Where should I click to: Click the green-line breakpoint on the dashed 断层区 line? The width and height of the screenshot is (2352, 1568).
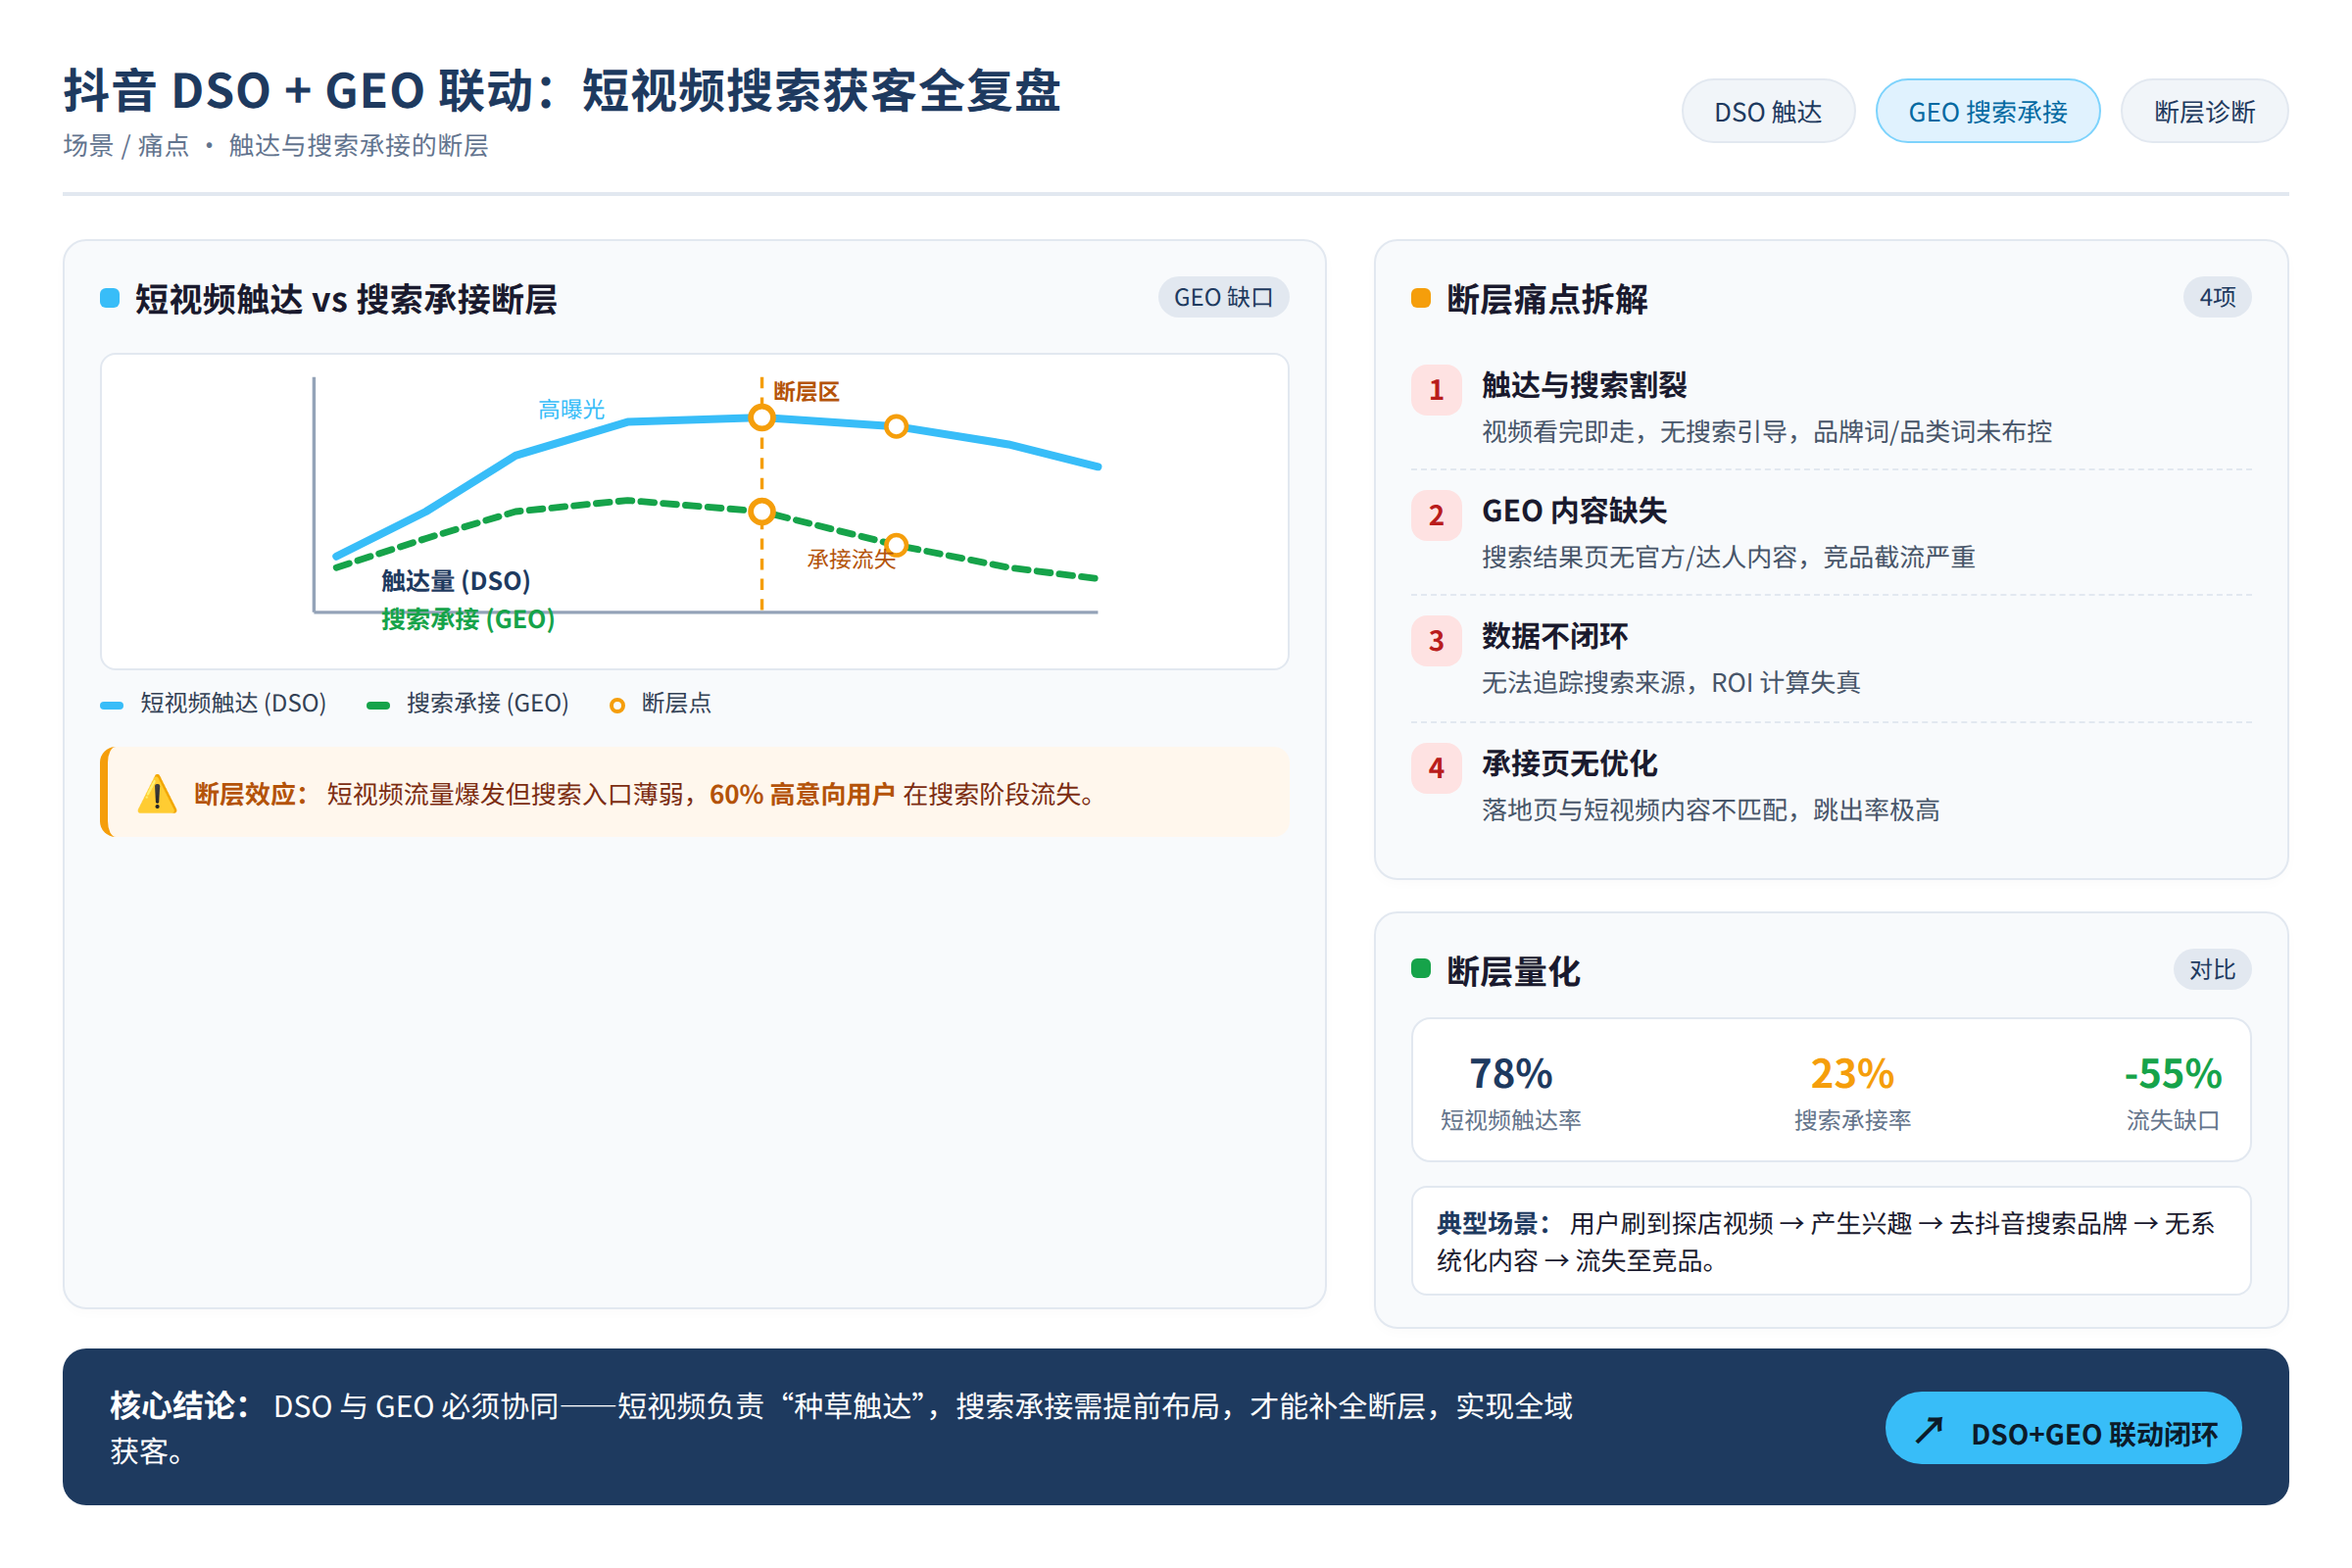(761, 511)
